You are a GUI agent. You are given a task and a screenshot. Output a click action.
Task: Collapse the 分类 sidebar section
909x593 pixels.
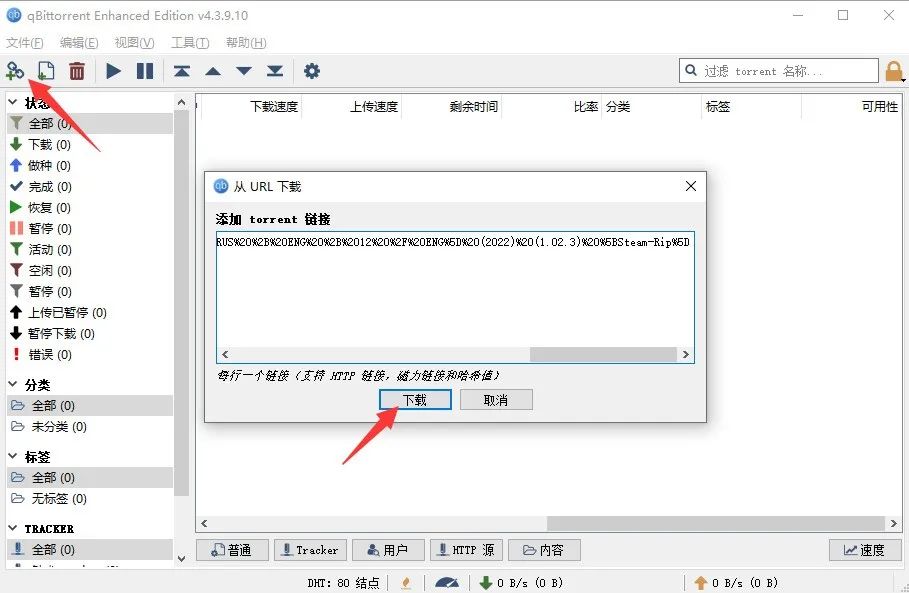point(12,384)
